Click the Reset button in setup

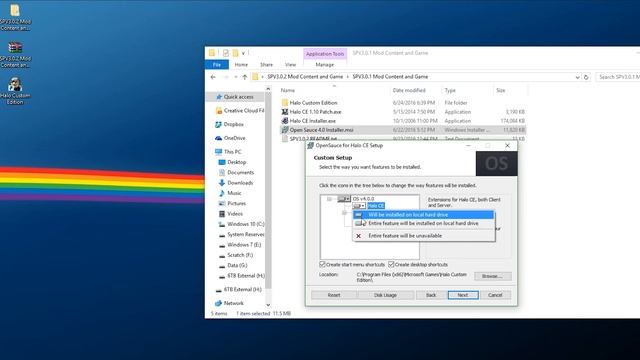334,295
